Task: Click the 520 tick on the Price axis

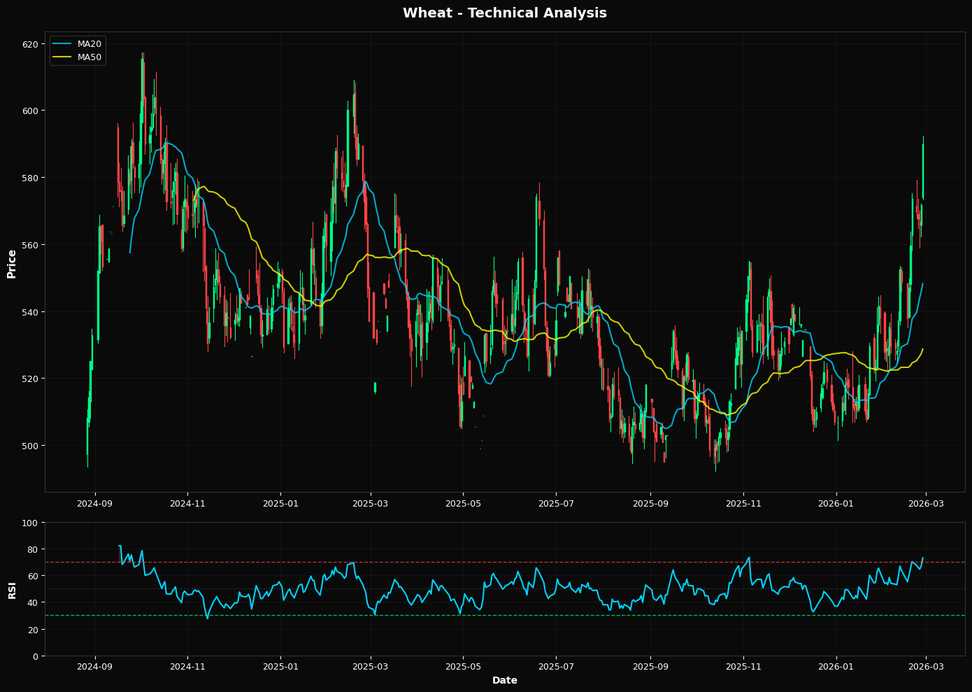Action: (x=32, y=379)
